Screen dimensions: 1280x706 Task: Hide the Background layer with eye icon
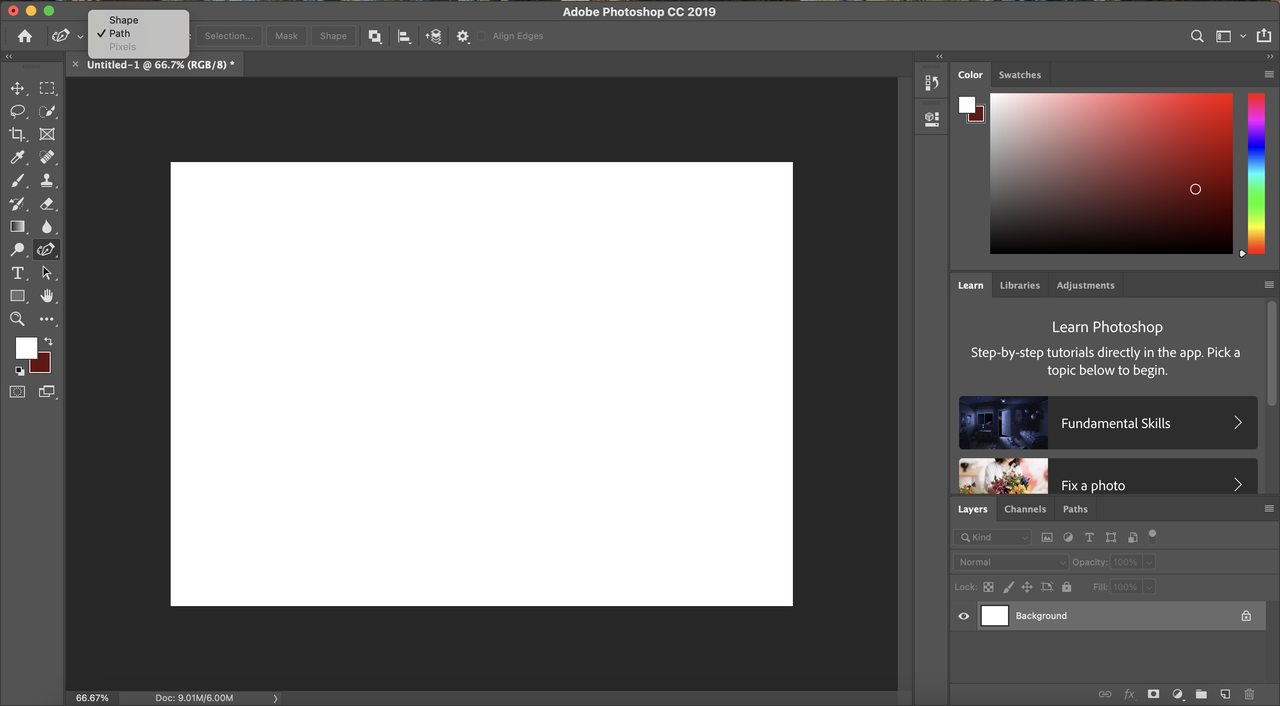coord(964,616)
